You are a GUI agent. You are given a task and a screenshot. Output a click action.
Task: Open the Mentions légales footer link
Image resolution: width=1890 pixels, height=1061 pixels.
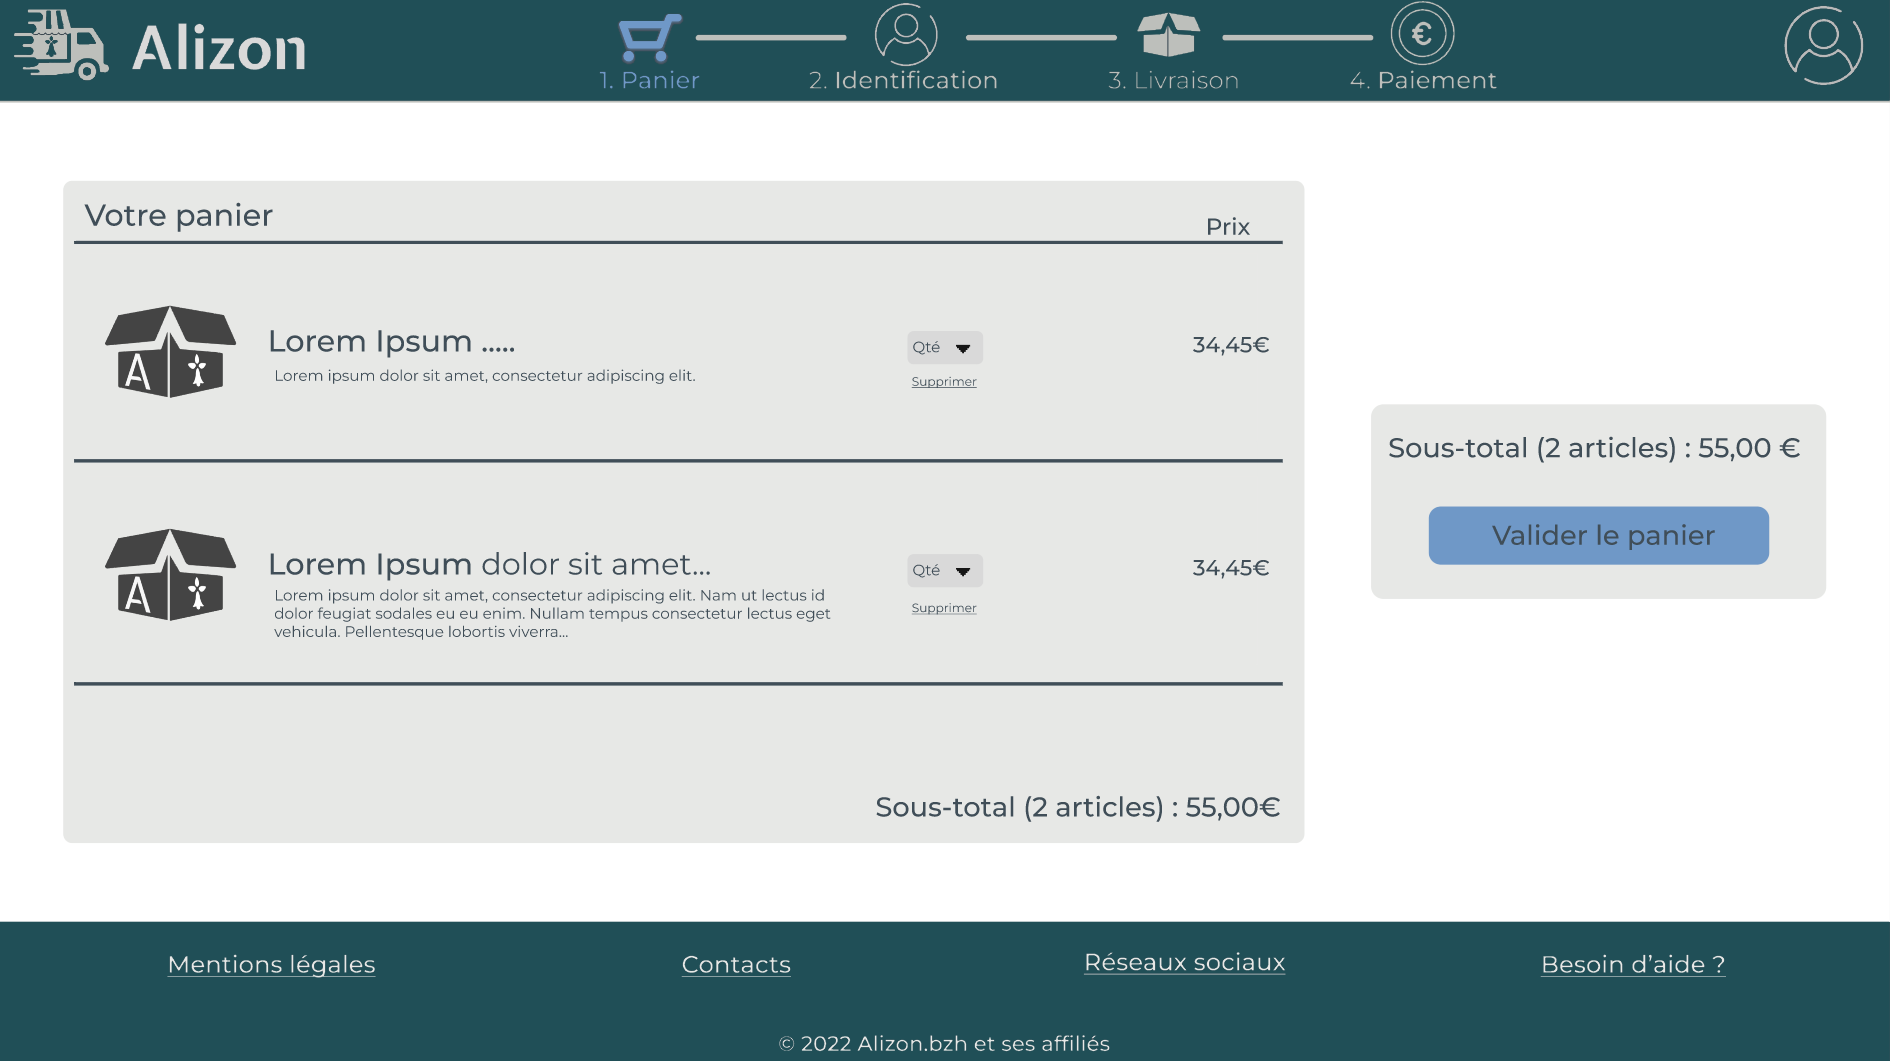271,965
